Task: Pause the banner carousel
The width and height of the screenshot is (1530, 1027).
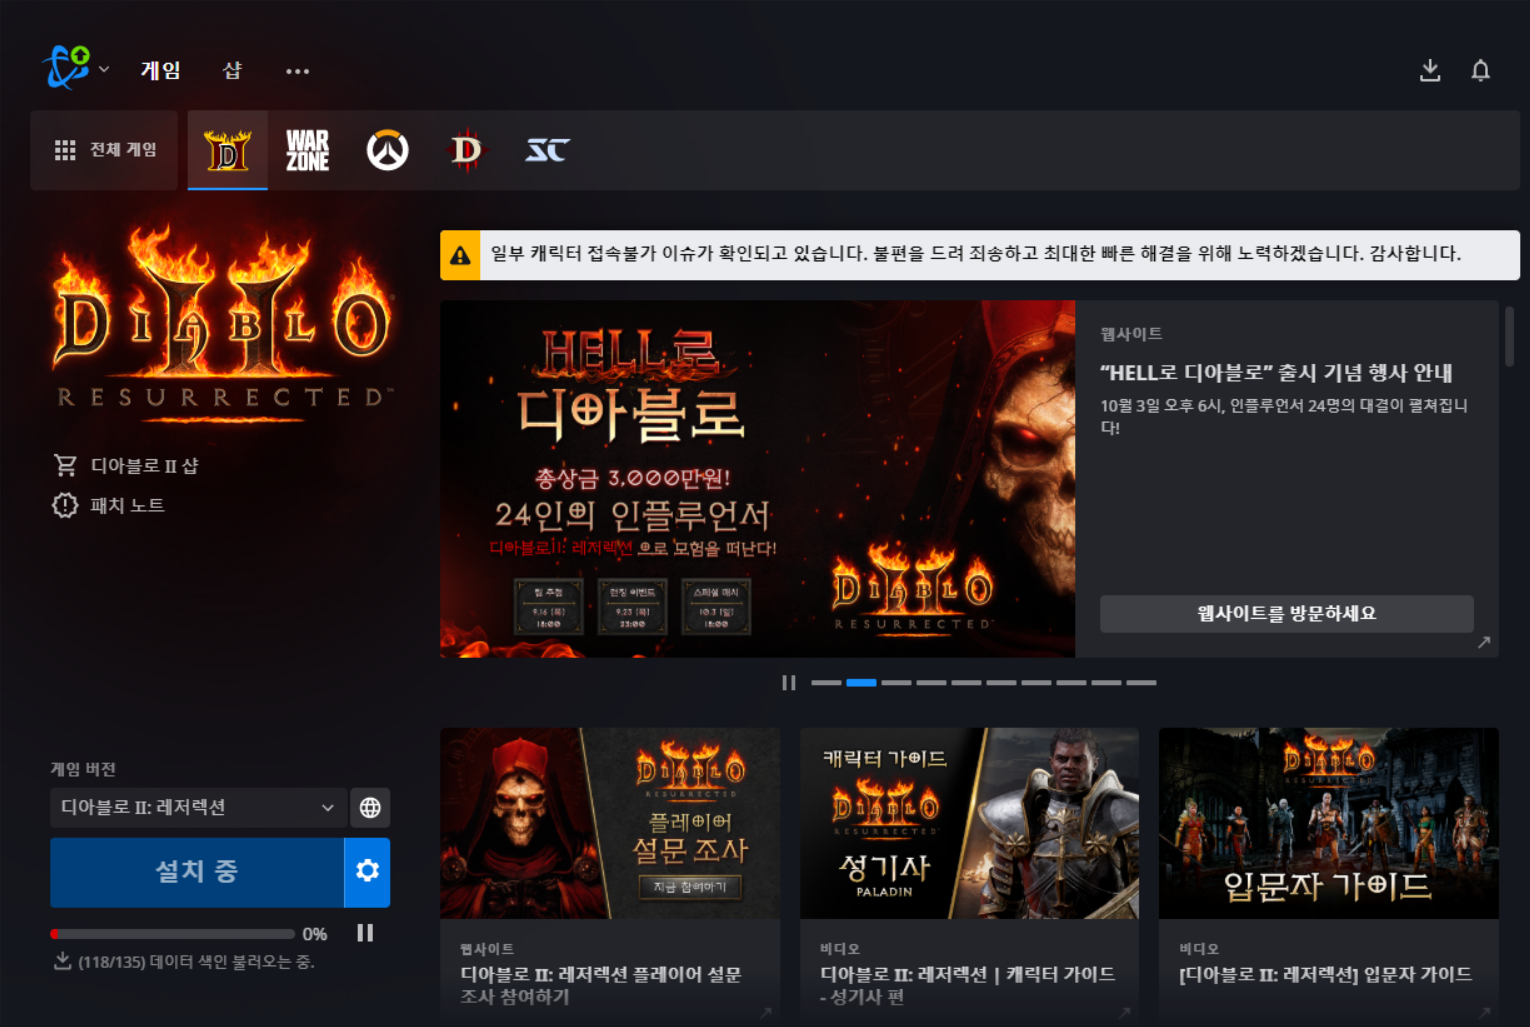Action: pyautogui.click(x=789, y=683)
